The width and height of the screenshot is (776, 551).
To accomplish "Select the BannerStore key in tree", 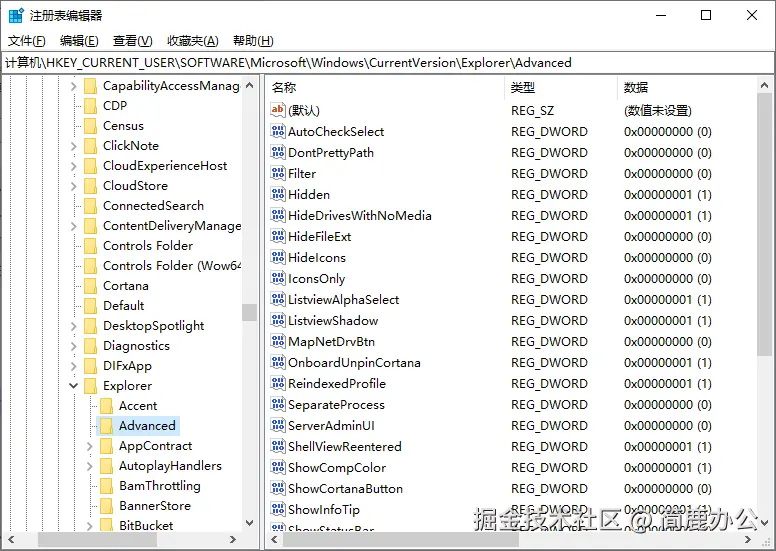I will (155, 505).
